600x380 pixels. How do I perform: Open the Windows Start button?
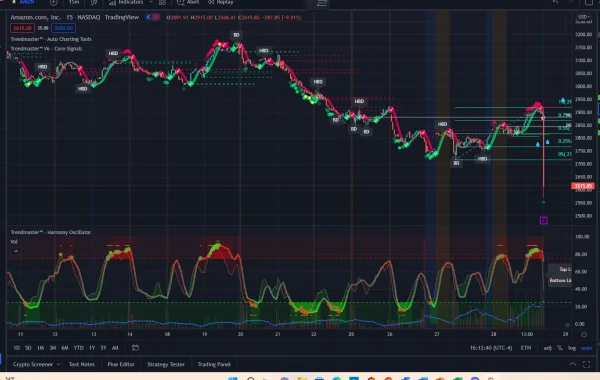233,378
